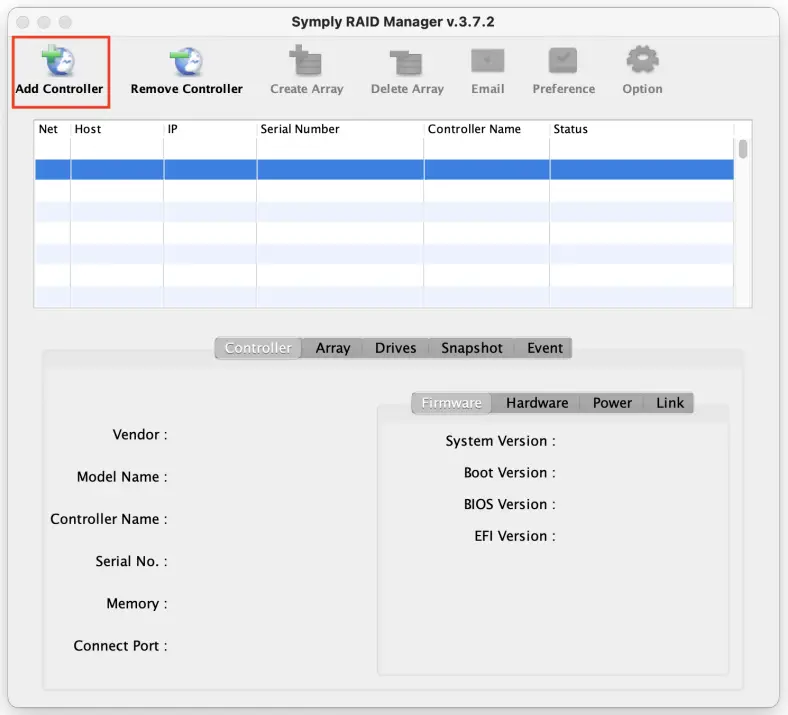Click the Remove Controller text label
Viewport: 788px width, 715px height.
click(x=186, y=88)
